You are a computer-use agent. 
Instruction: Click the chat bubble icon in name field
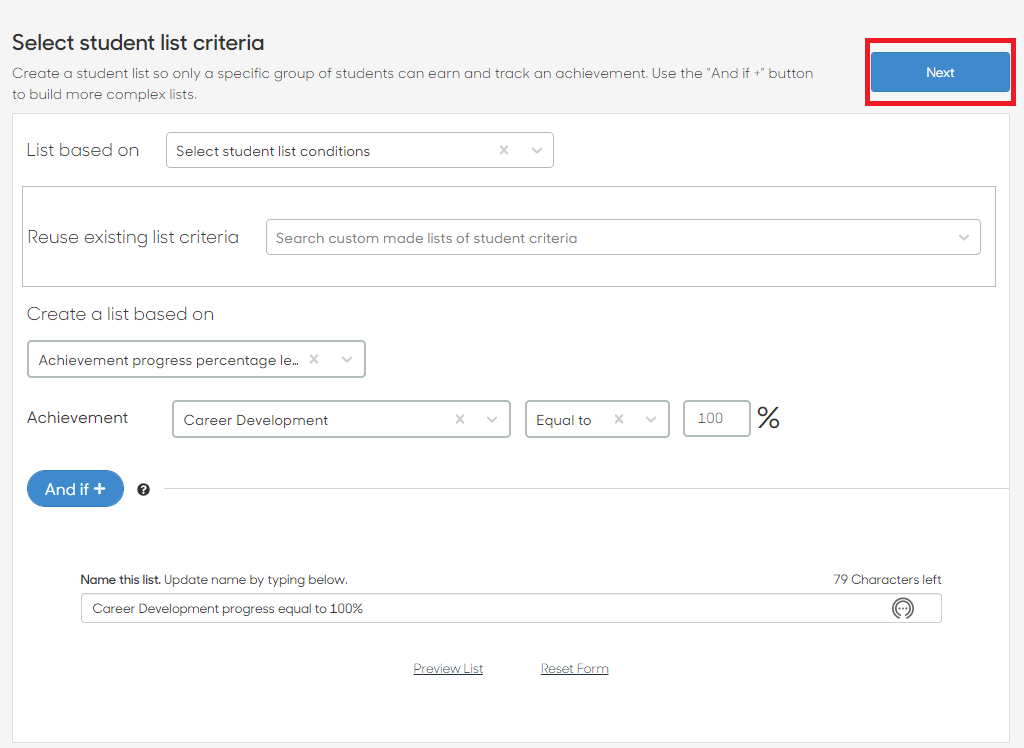pyautogui.click(x=903, y=608)
